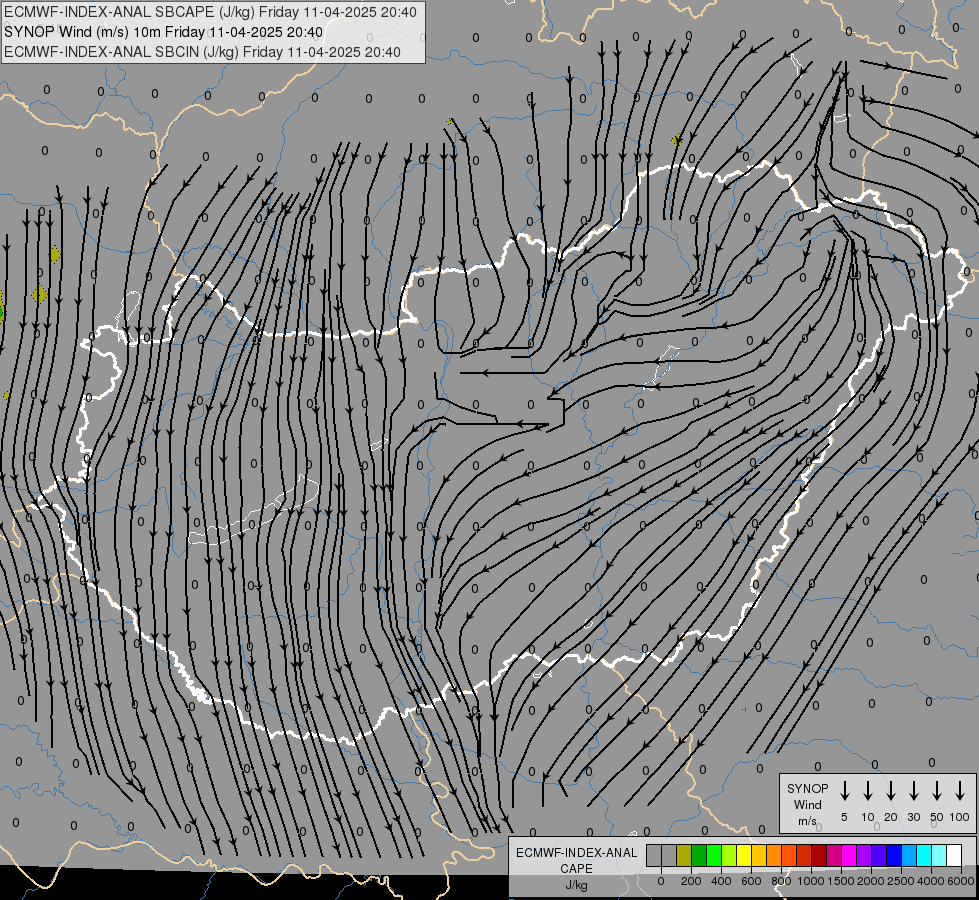Click the 1500 tick label on CAPE scale
The width and height of the screenshot is (979, 900).
(x=841, y=881)
